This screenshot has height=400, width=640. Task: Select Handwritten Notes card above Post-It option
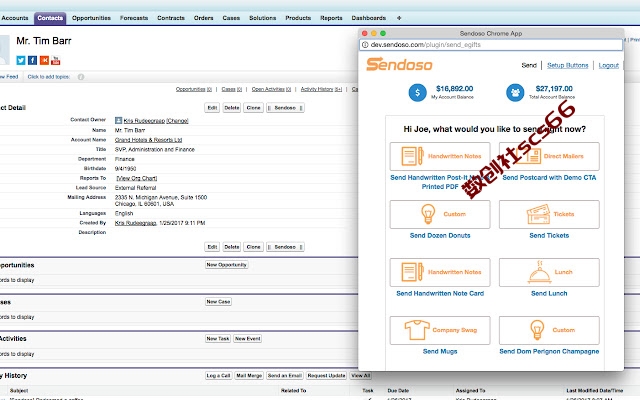tap(440, 156)
